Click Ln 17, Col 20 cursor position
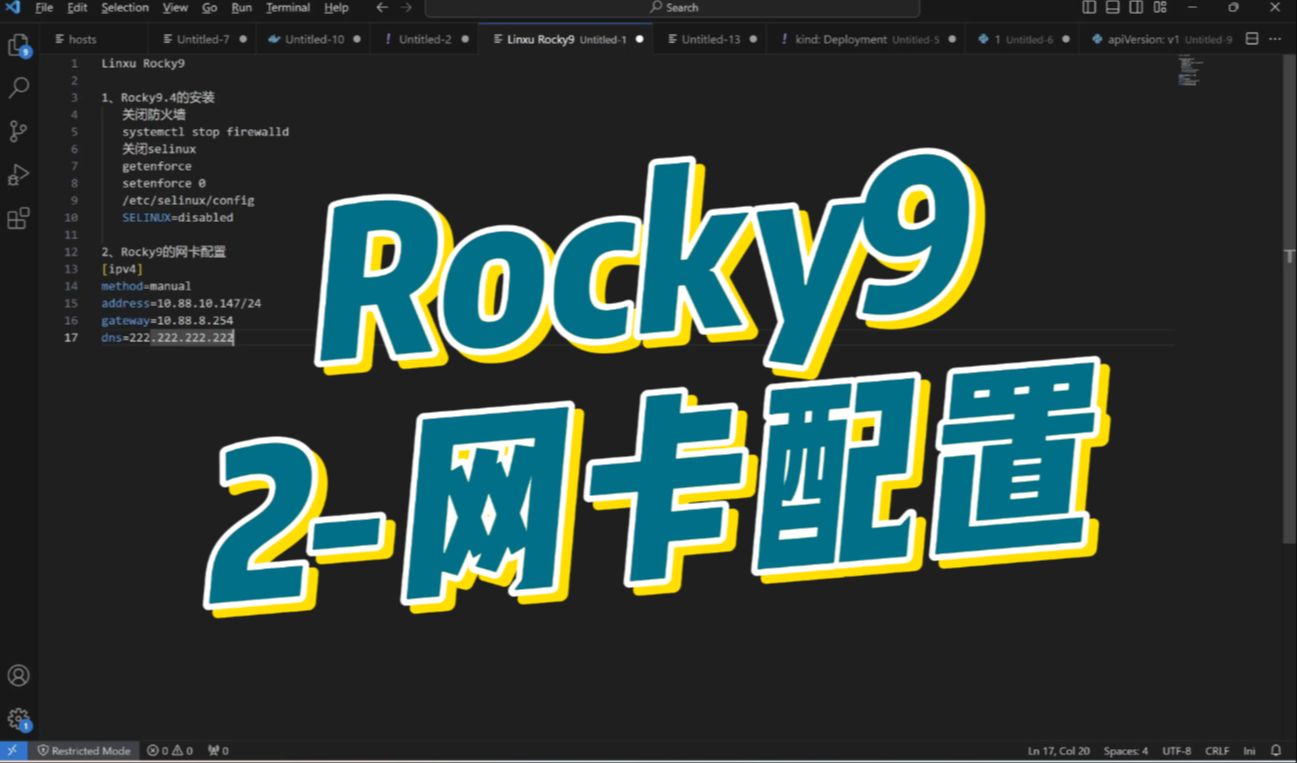The width and height of the screenshot is (1297, 763). click(1058, 750)
